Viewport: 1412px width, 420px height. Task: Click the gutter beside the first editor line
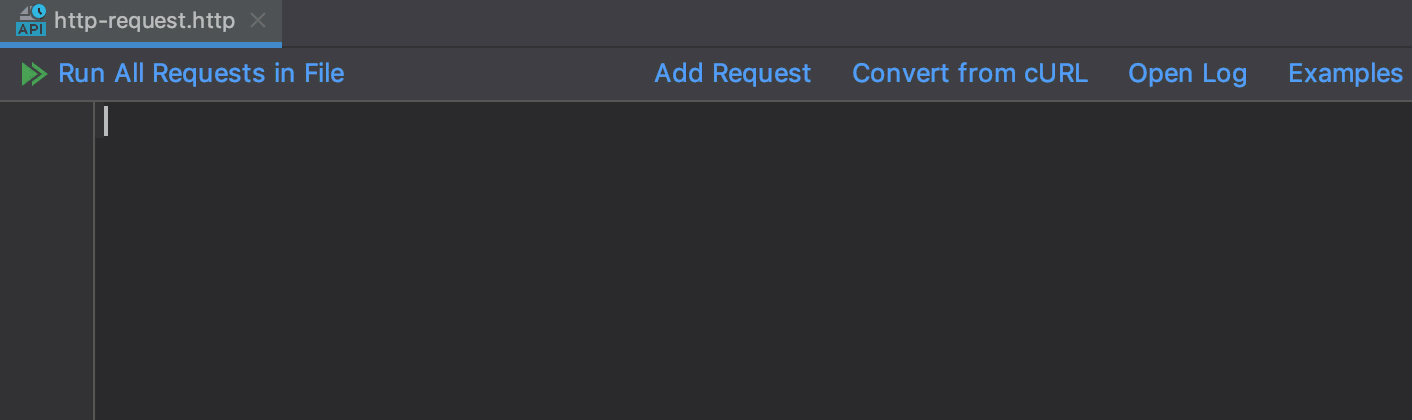click(x=47, y=122)
